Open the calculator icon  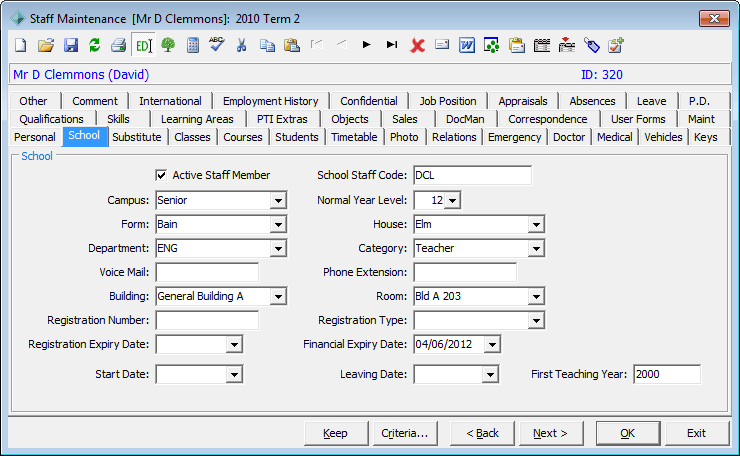click(x=193, y=45)
